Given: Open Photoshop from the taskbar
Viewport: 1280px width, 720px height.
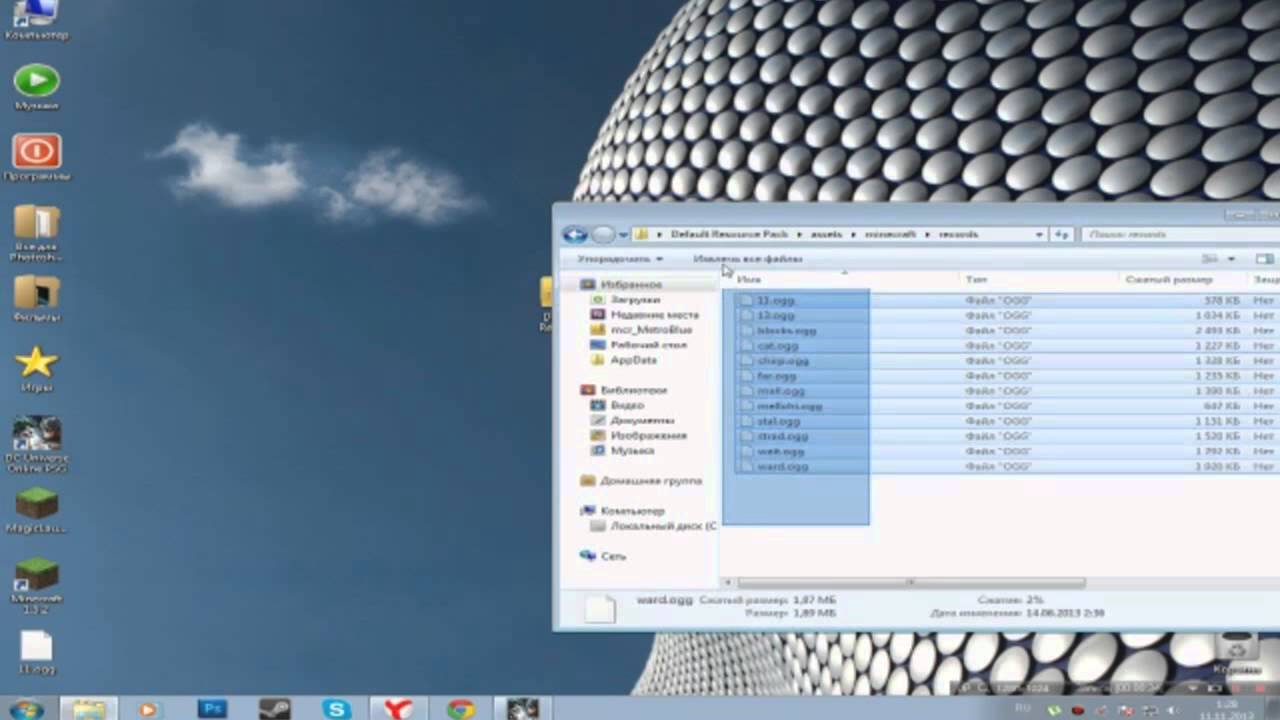Looking at the screenshot, I should 212,709.
